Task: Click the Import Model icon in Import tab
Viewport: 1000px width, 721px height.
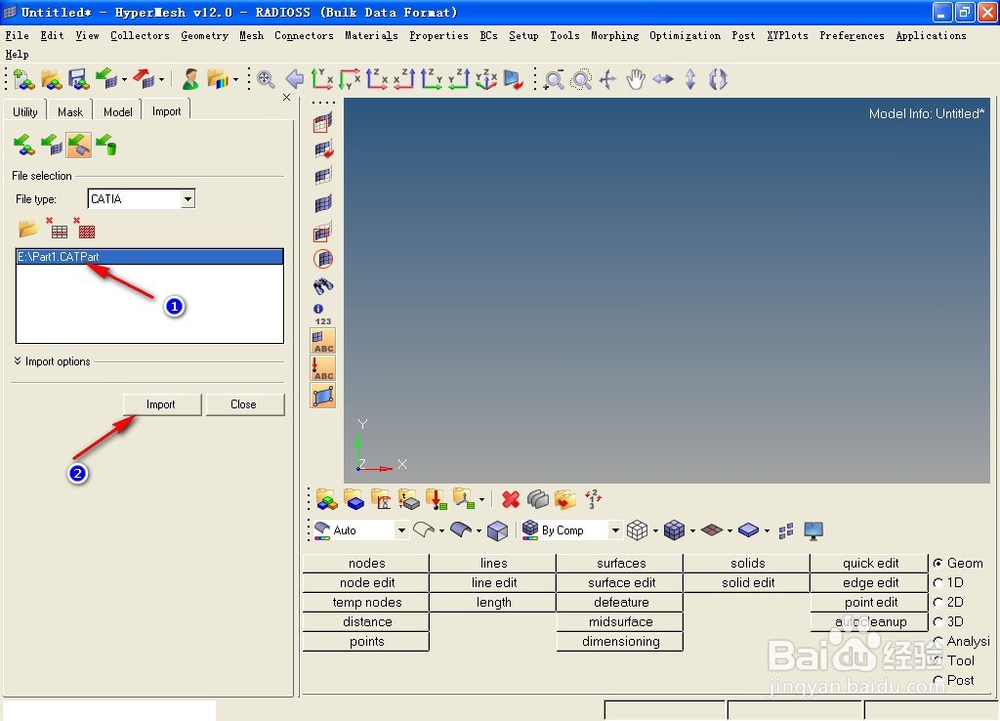Action: (x=24, y=145)
